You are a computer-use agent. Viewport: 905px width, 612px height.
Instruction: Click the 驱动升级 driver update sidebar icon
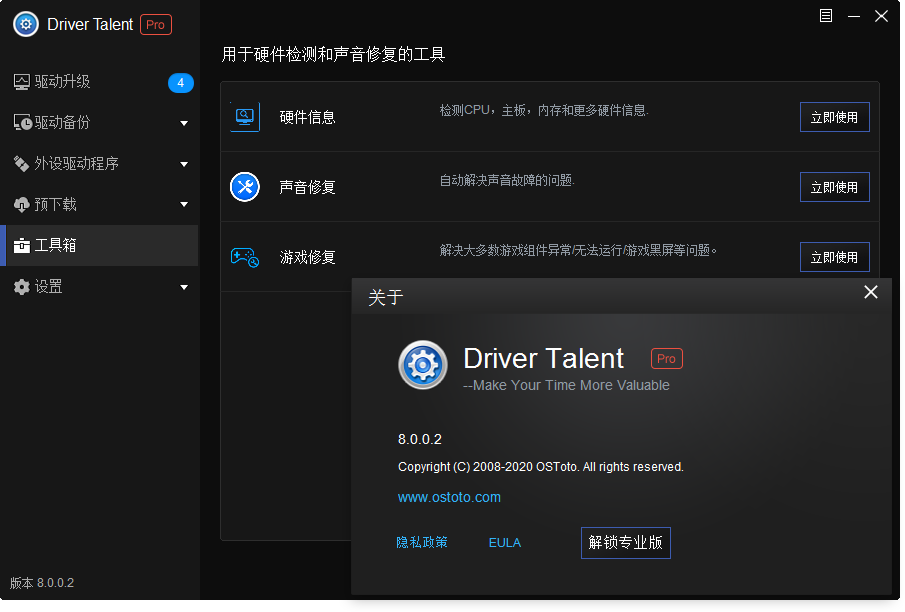tap(22, 81)
